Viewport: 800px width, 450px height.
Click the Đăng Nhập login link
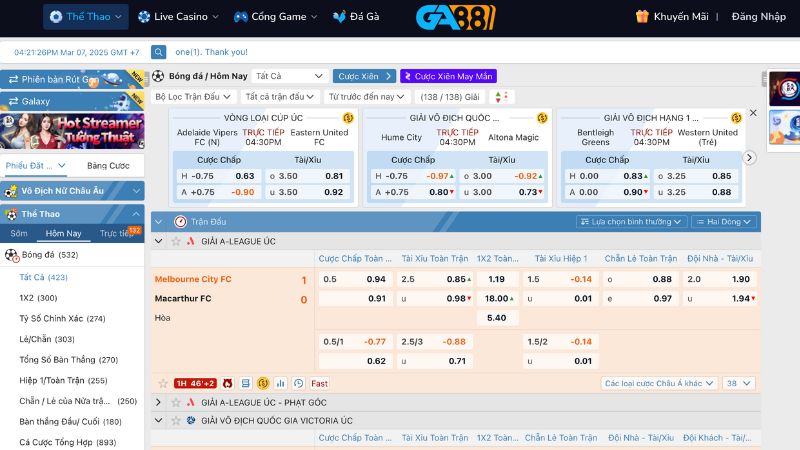(758, 17)
